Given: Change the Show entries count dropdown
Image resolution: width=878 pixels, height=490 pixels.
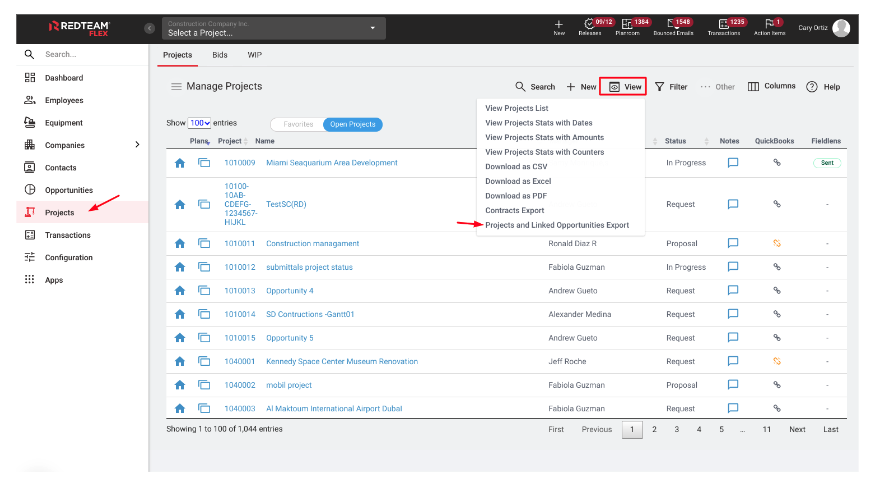Looking at the screenshot, I should (x=199, y=124).
